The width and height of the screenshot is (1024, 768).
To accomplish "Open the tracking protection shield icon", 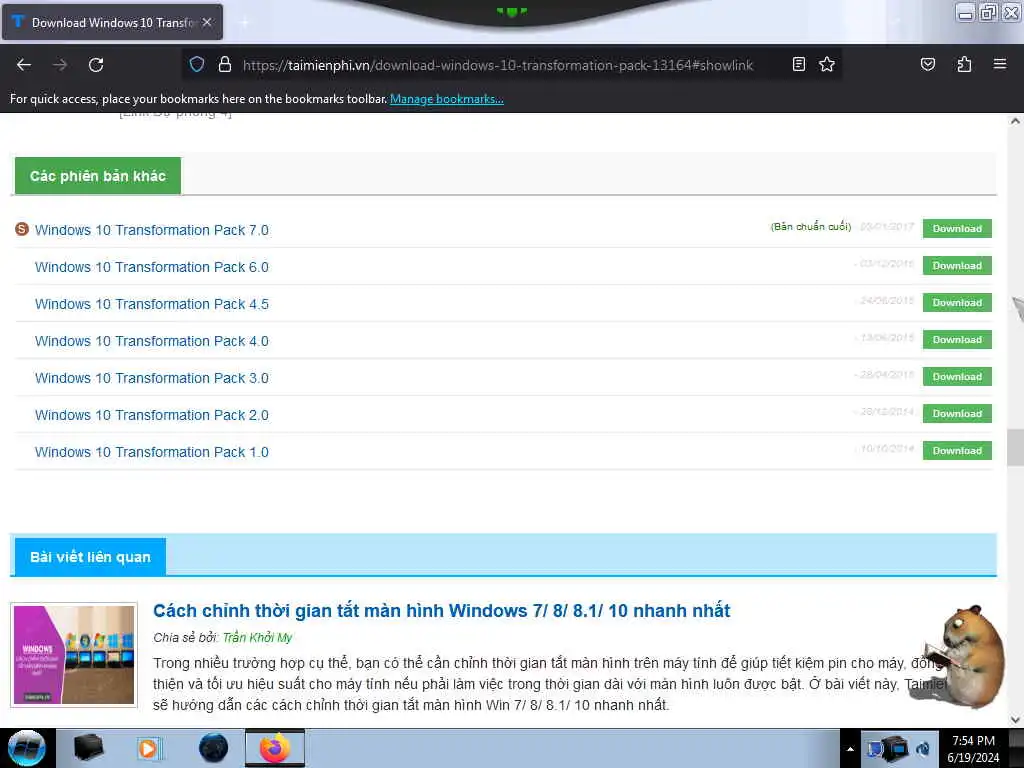I will tap(197, 65).
